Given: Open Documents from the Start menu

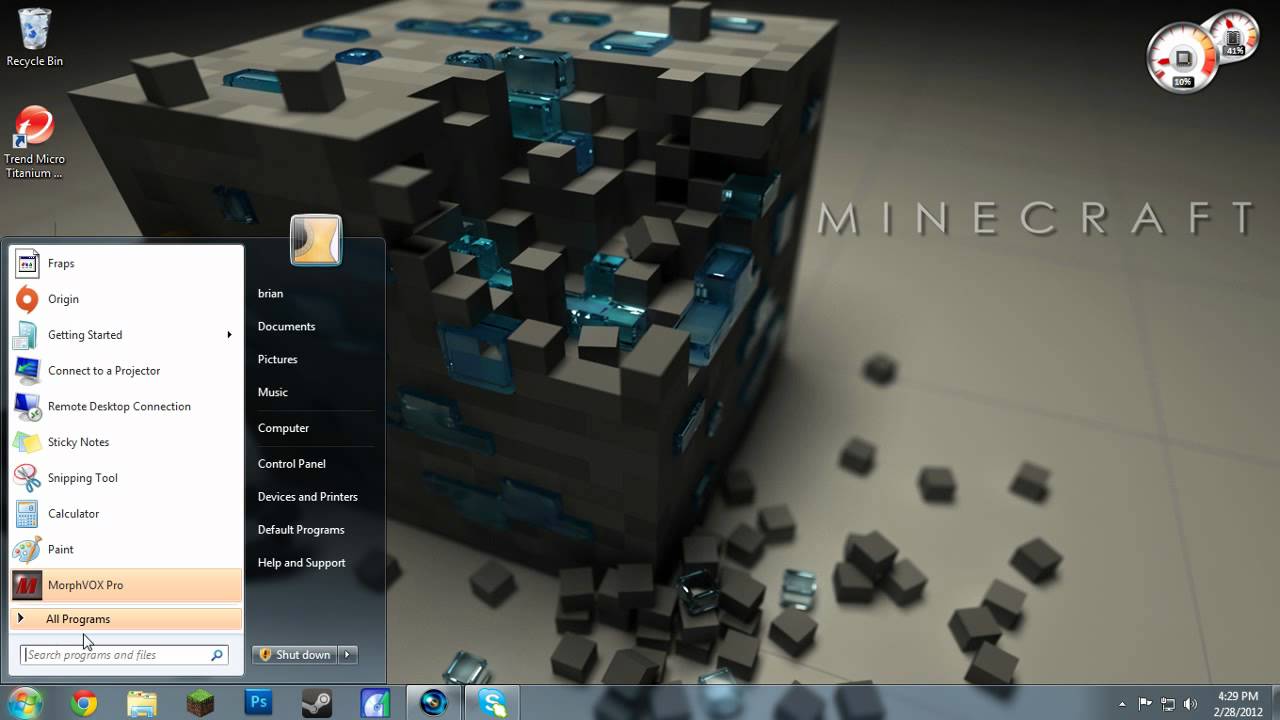Looking at the screenshot, I should pyautogui.click(x=286, y=326).
